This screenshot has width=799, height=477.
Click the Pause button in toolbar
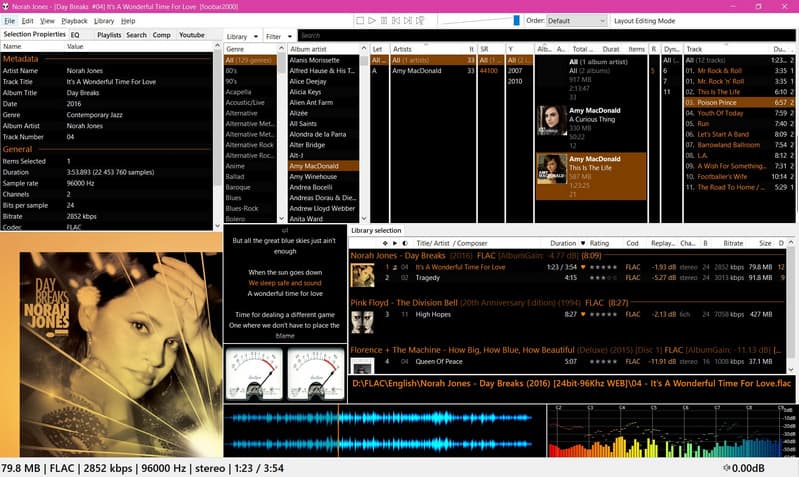tap(385, 20)
